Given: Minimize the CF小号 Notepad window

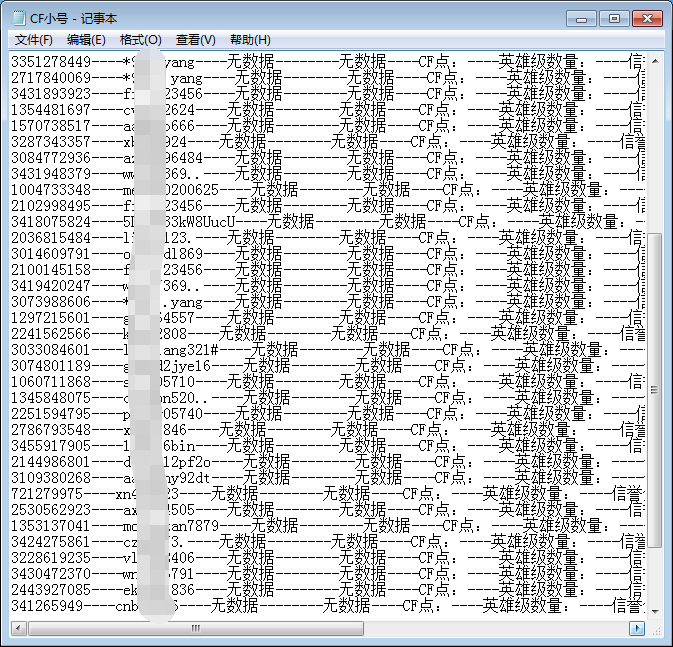Looking at the screenshot, I should click(x=582, y=17).
